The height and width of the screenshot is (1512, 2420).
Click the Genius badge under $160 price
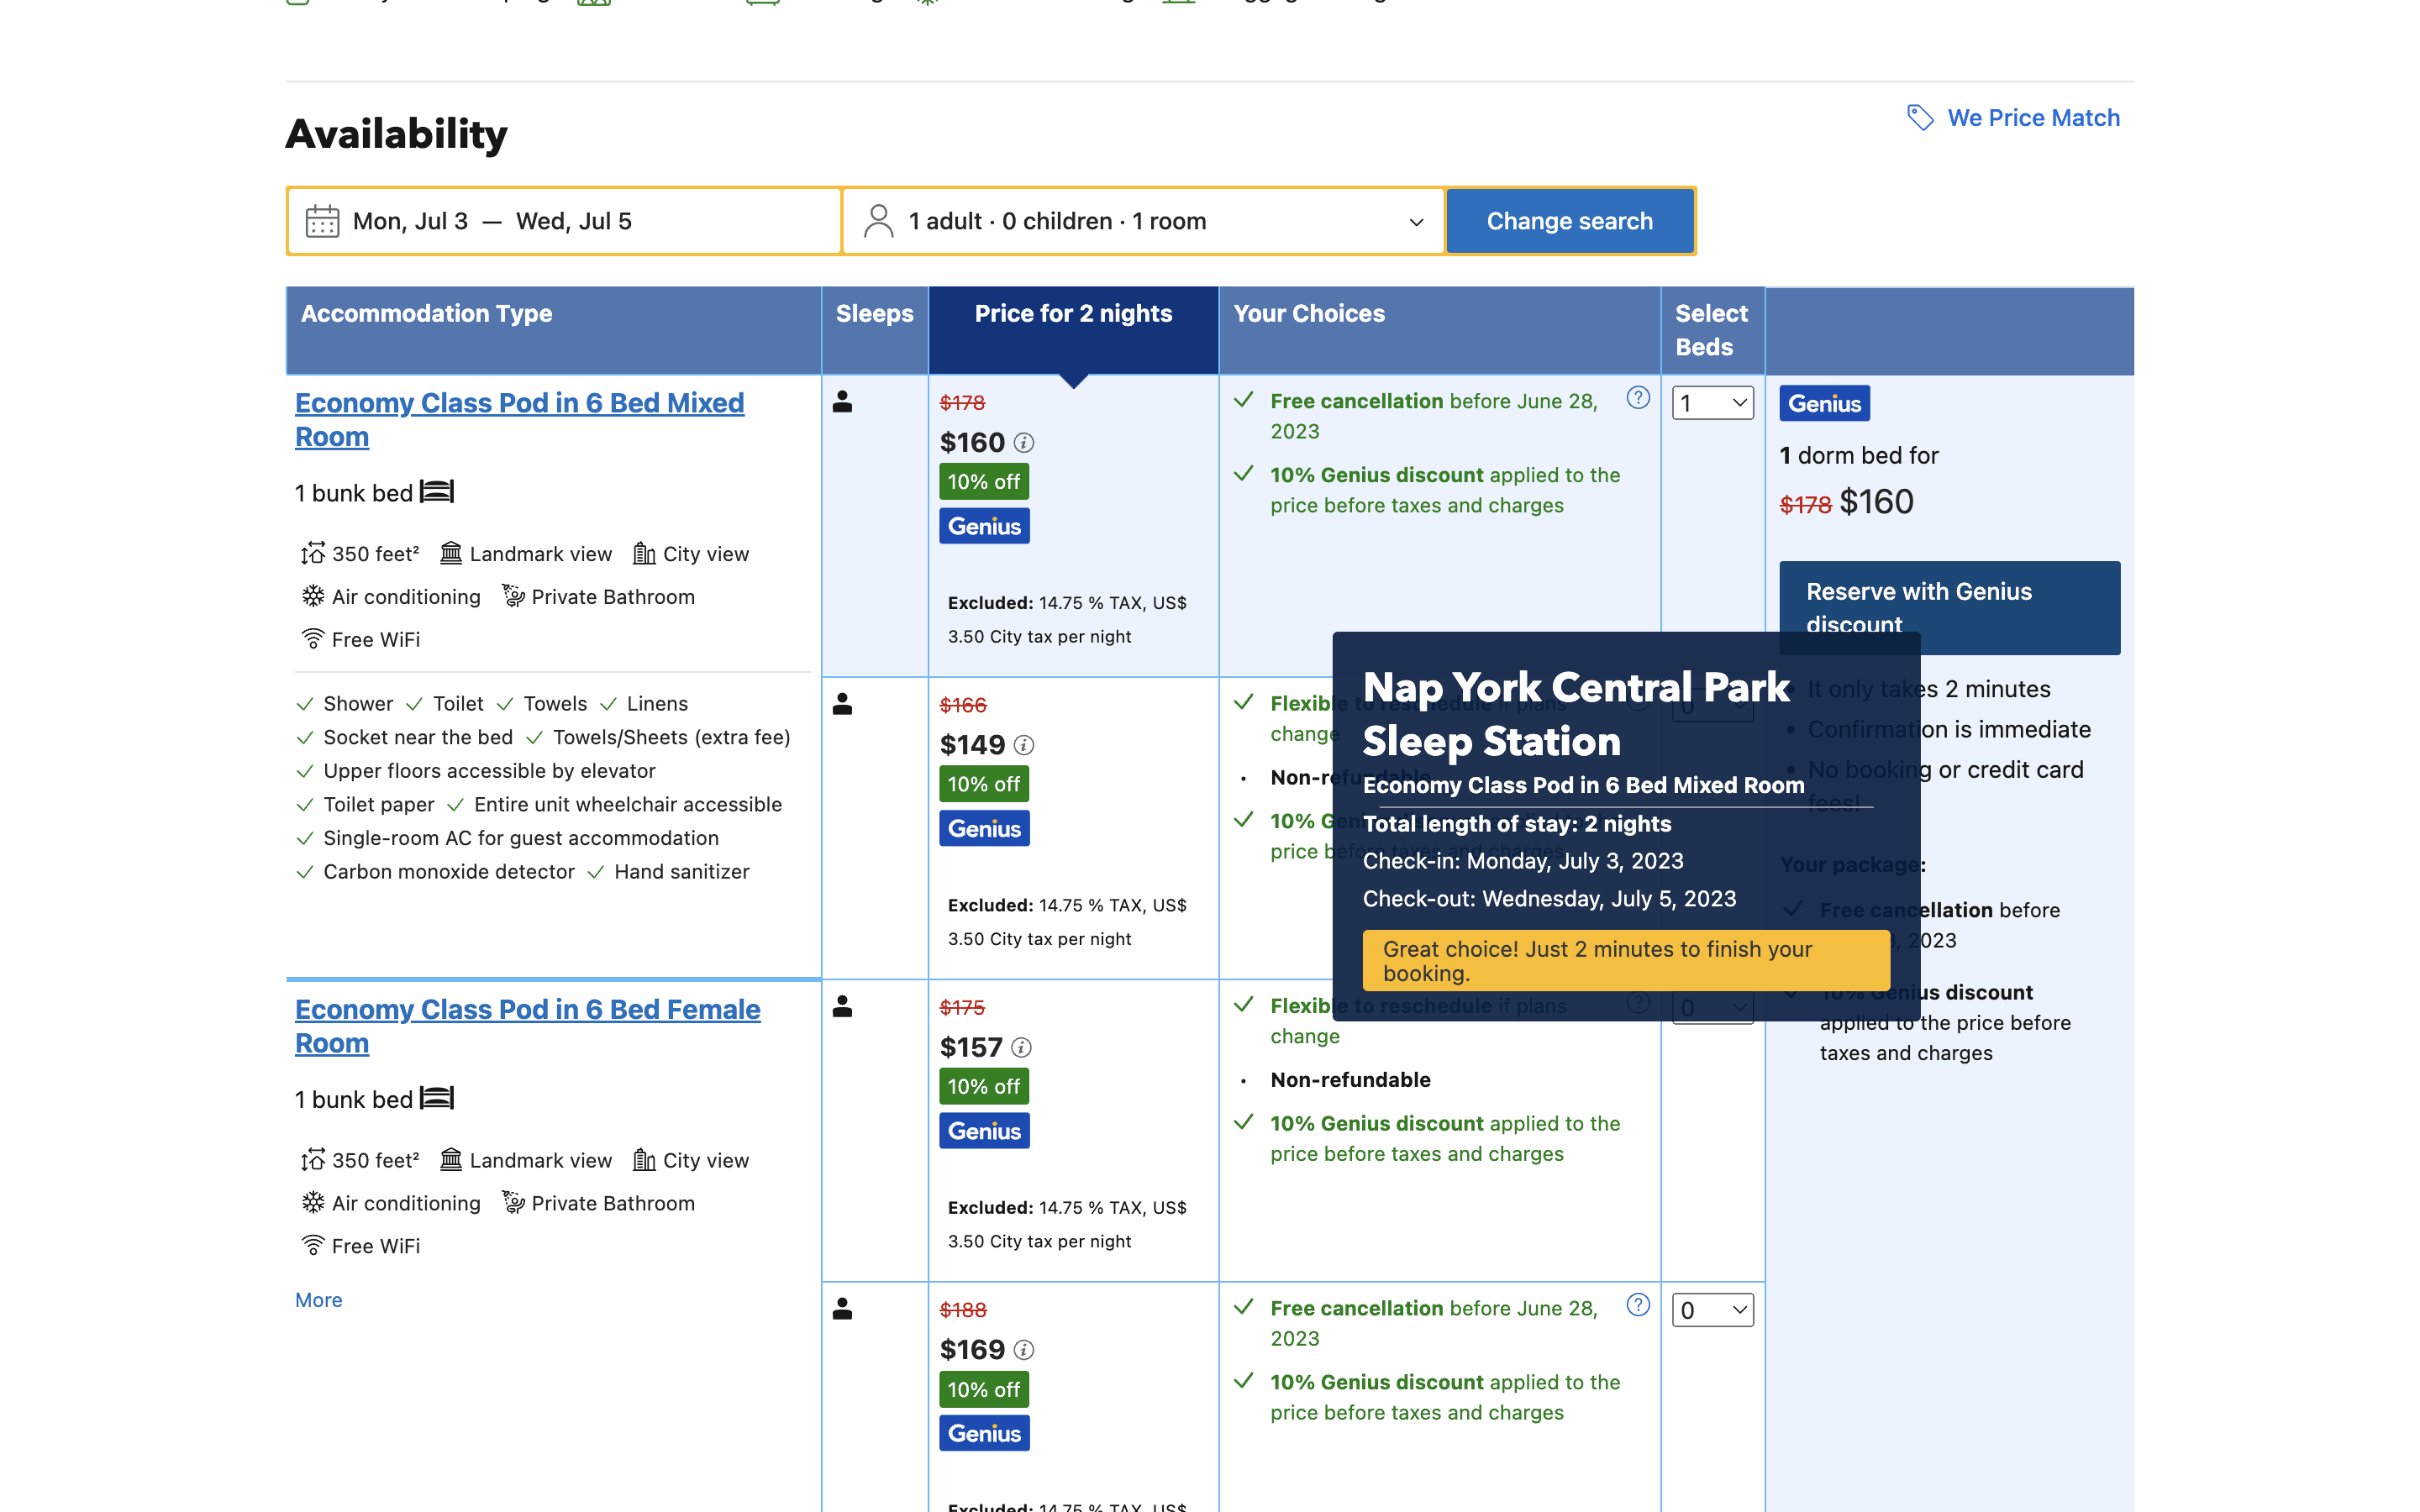click(x=984, y=526)
